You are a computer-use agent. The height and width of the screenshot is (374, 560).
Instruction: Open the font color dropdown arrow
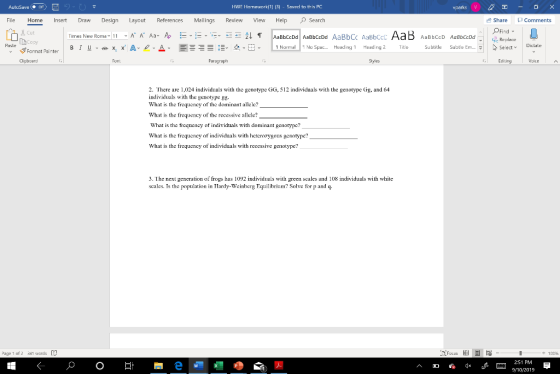pos(169,48)
